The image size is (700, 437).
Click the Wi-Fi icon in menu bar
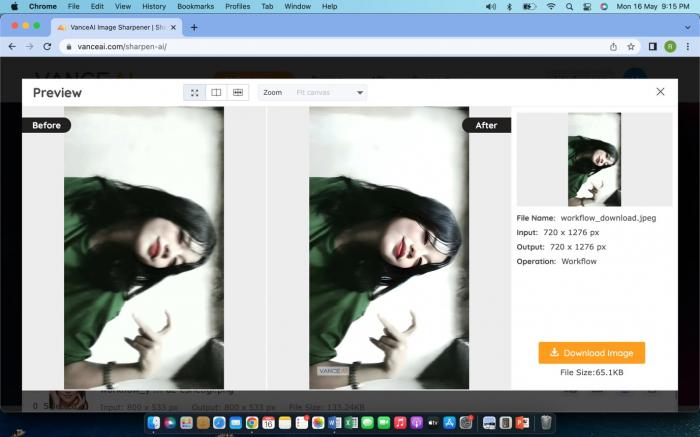(x=551, y=6)
